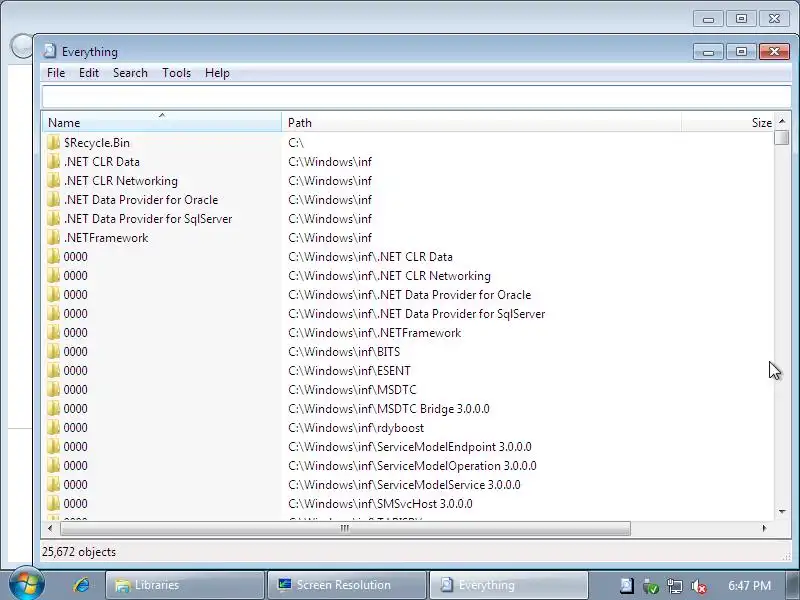Click folder icon of 0000 in SMSvcHost 3.0.0.0

tap(54, 504)
